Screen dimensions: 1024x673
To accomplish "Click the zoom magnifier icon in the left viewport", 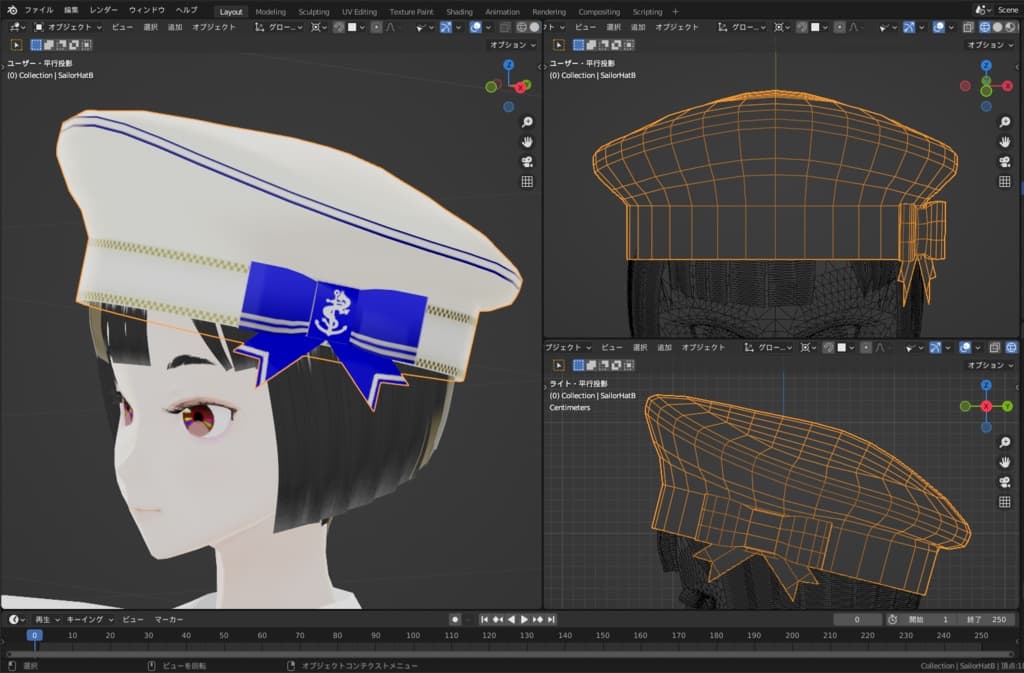I will (x=527, y=122).
